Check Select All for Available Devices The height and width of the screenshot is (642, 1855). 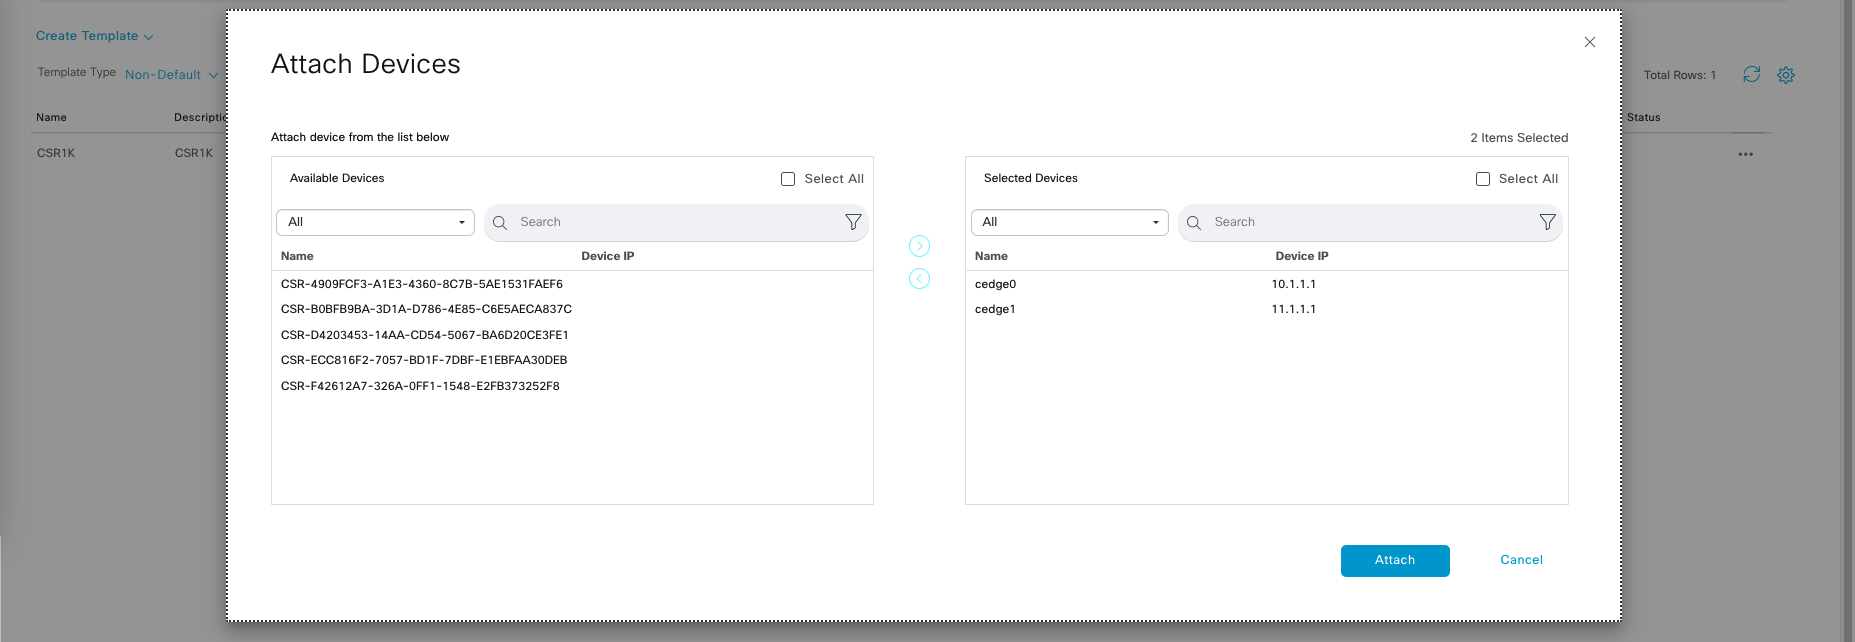coord(788,179)
